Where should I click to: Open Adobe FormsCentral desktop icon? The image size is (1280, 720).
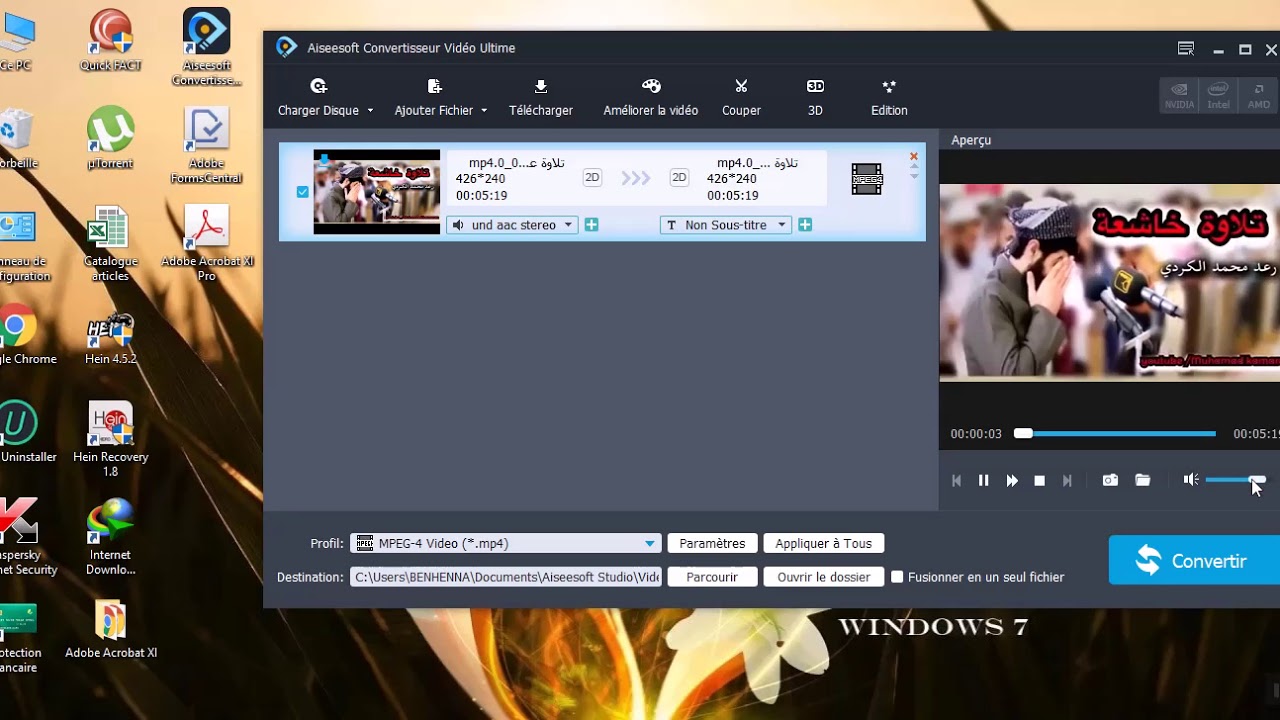(x=206, y=146)
